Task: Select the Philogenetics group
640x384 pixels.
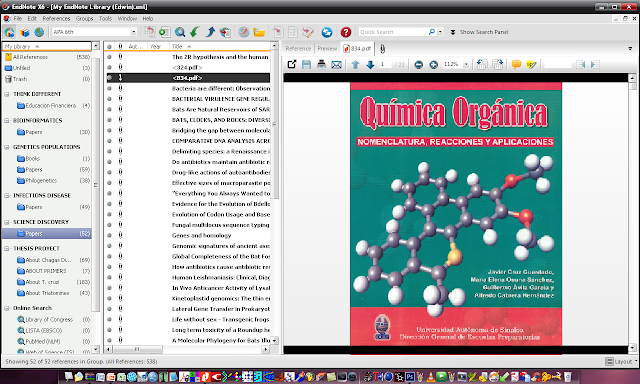Action: tap(47, 181)
